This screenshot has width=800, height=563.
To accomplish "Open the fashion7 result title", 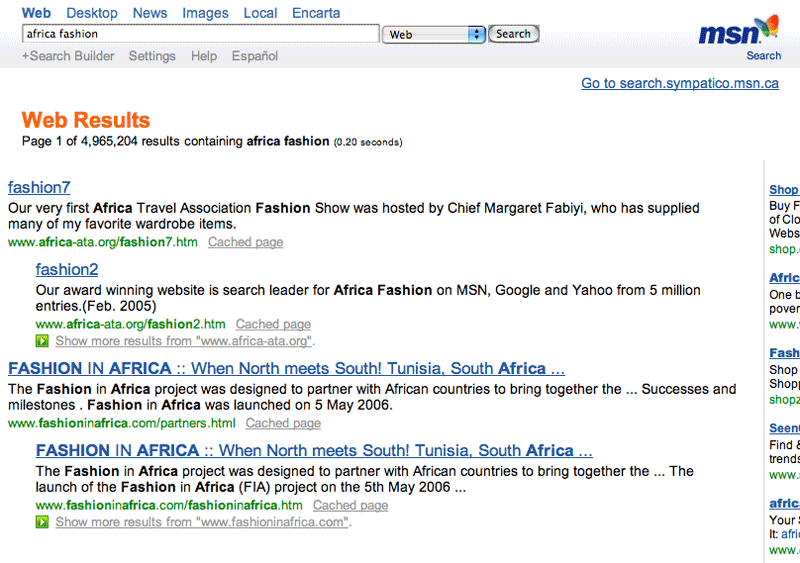I will pos(39,187).
